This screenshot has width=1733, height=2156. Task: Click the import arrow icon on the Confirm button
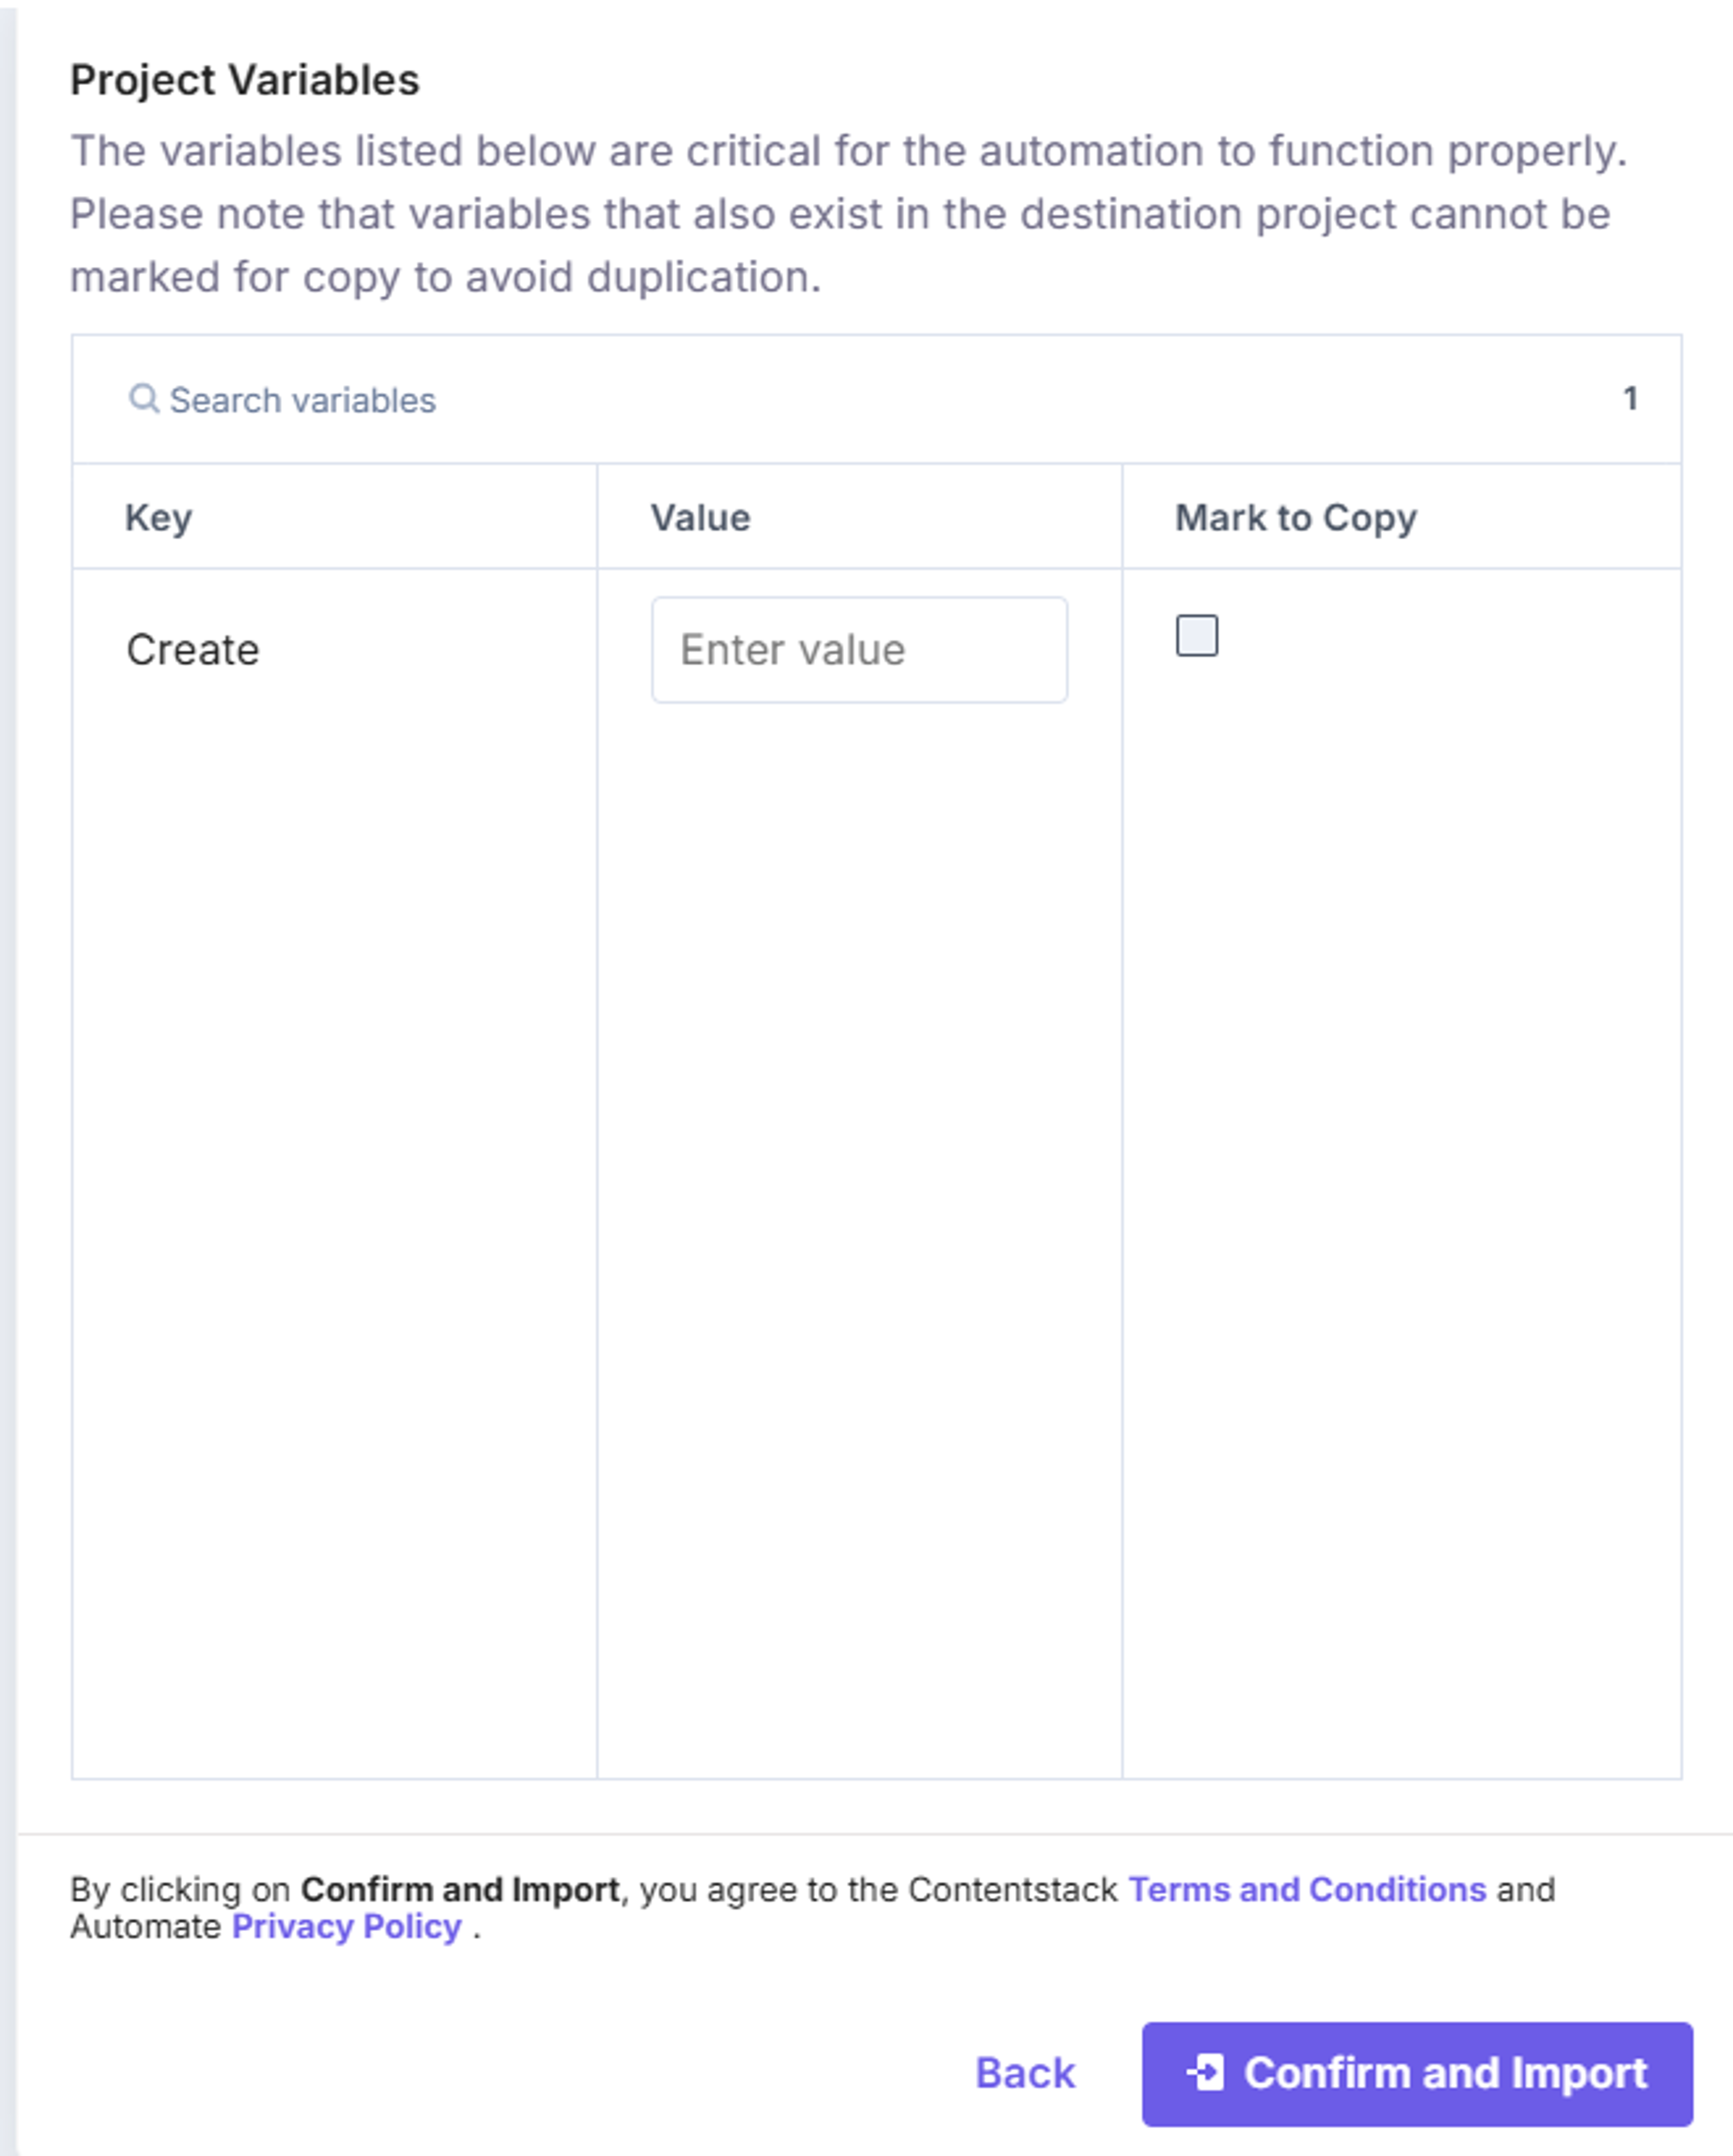(1205, 2073)
